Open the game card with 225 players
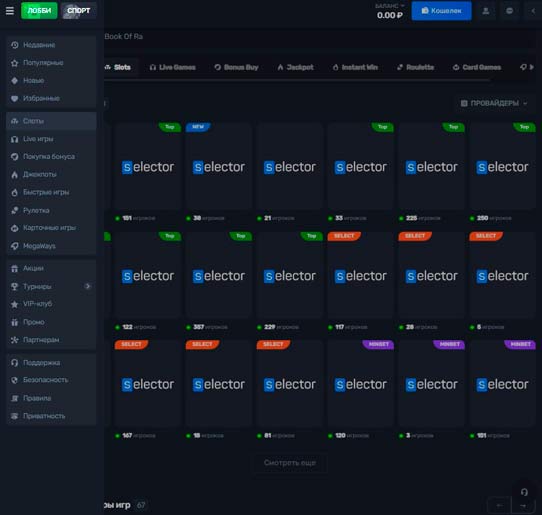Screen dimensions: 542x515 click(x=431, y=167)
